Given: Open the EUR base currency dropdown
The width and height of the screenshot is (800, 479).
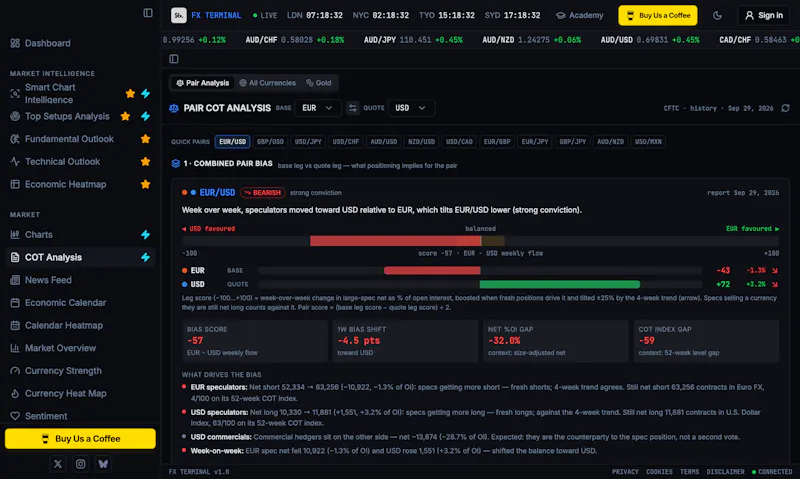Looking at the screenshot, I should 317,108.
